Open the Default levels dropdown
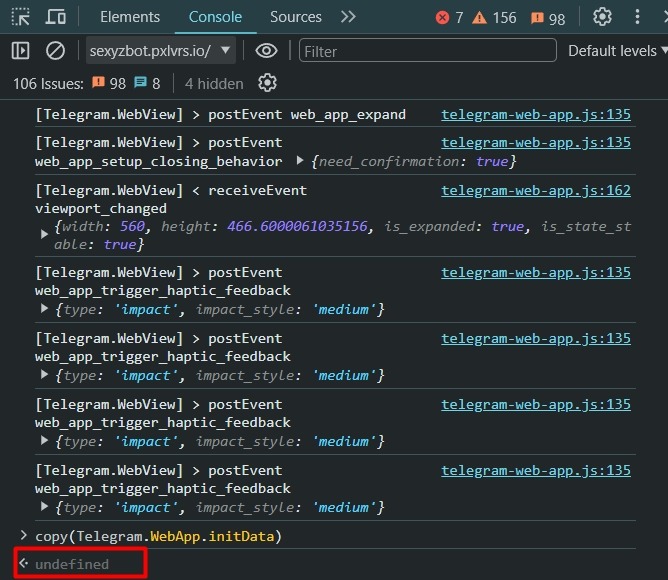This screenshot has height=580, width=668. tap(616, 51)
